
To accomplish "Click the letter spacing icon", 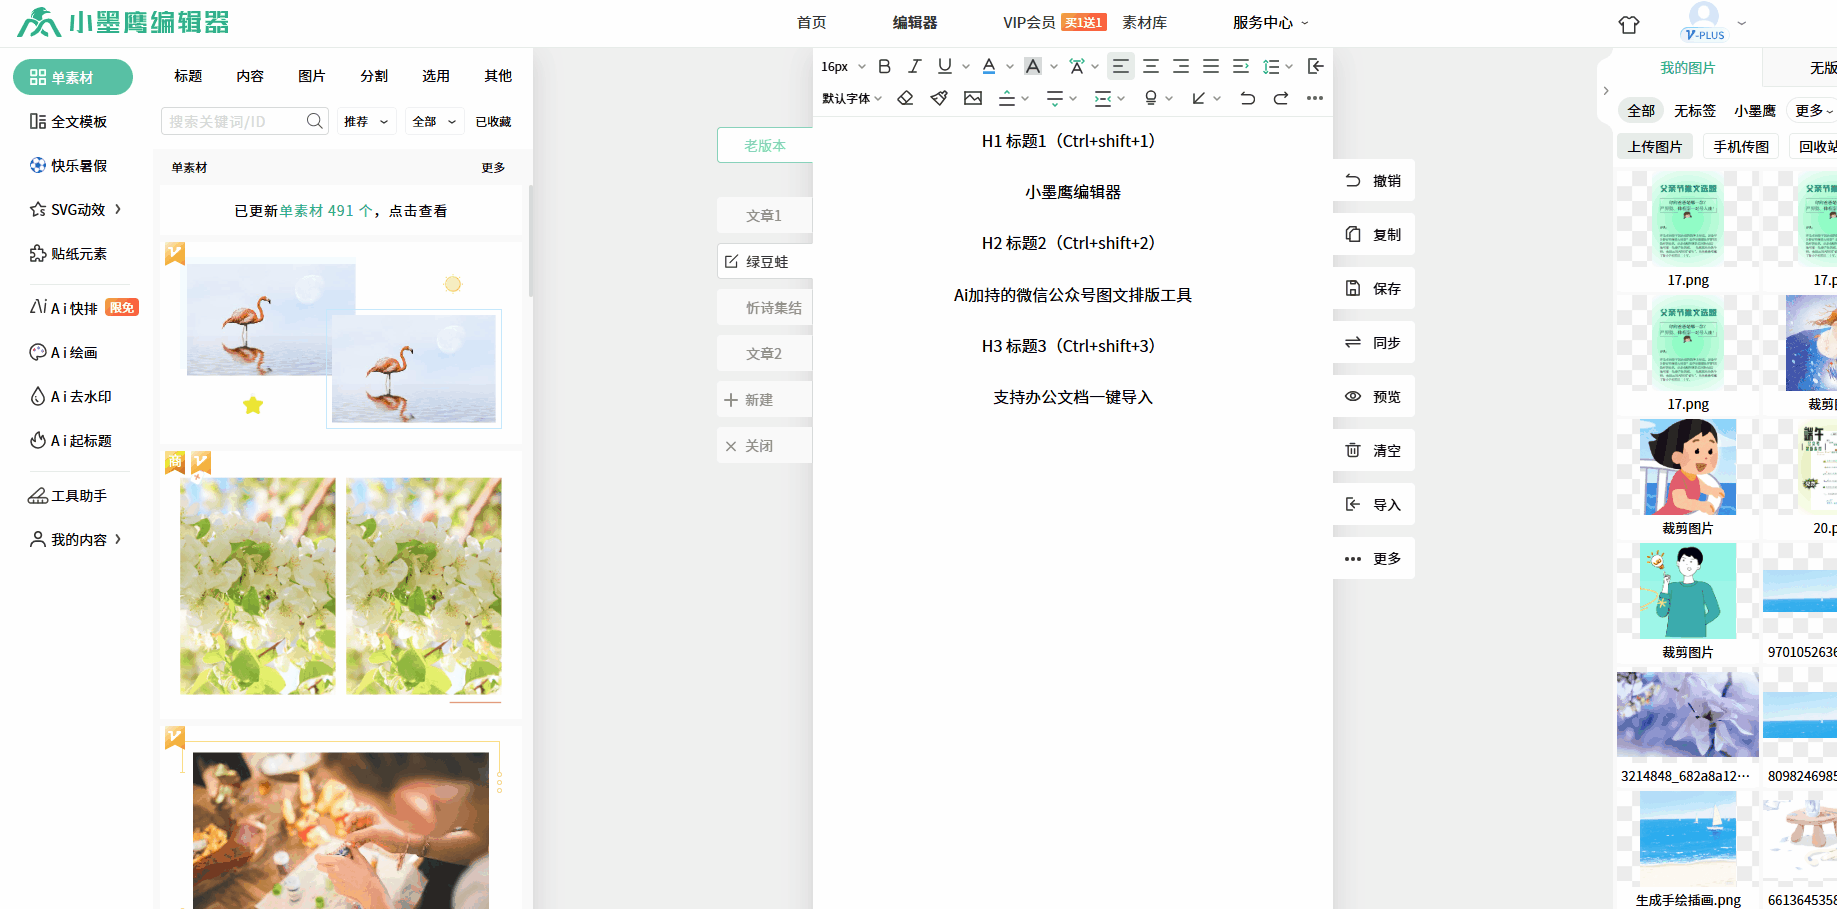I will (1076, 66).
